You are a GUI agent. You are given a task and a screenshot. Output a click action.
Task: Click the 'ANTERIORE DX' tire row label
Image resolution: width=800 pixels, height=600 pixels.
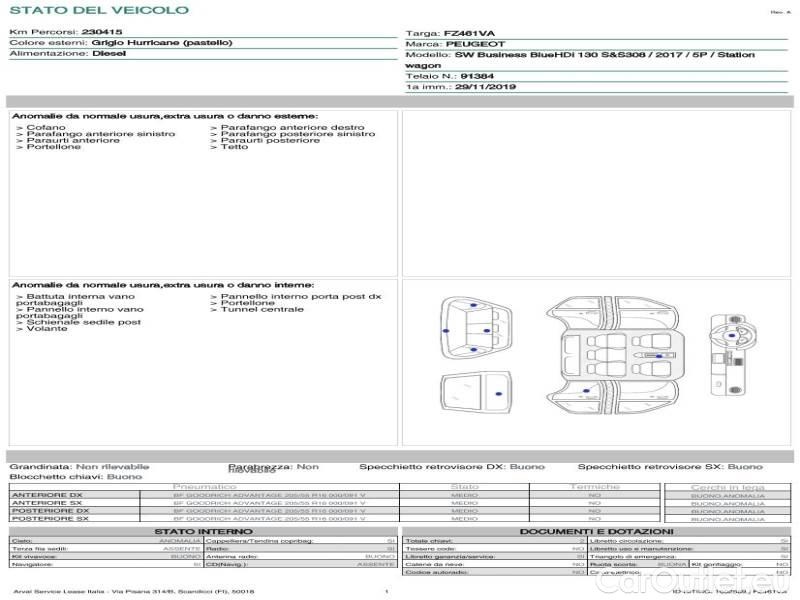click(47, 495)
